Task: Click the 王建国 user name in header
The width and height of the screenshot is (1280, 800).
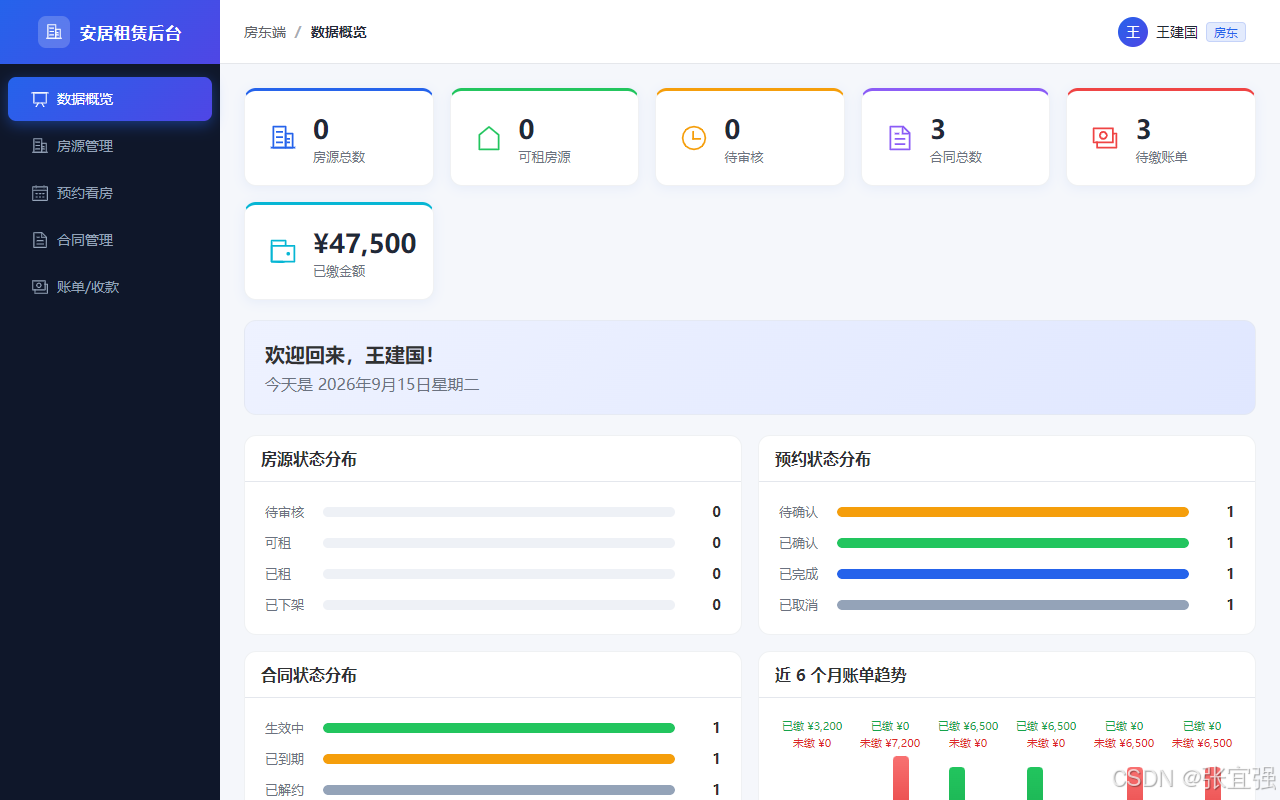Action: pos(1177,32)
